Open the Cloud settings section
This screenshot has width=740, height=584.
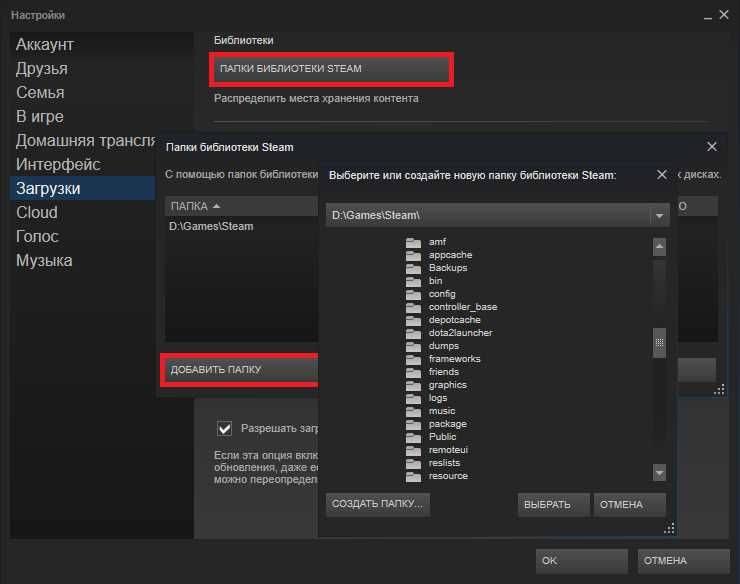[37, 212]
